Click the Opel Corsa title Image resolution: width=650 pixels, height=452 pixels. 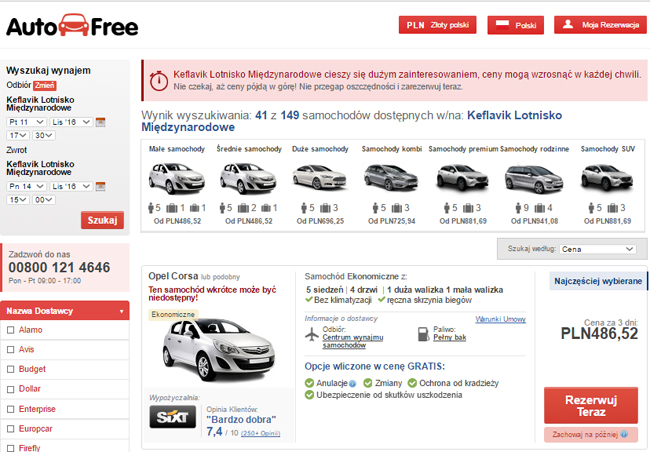click(x=173, y=276)
